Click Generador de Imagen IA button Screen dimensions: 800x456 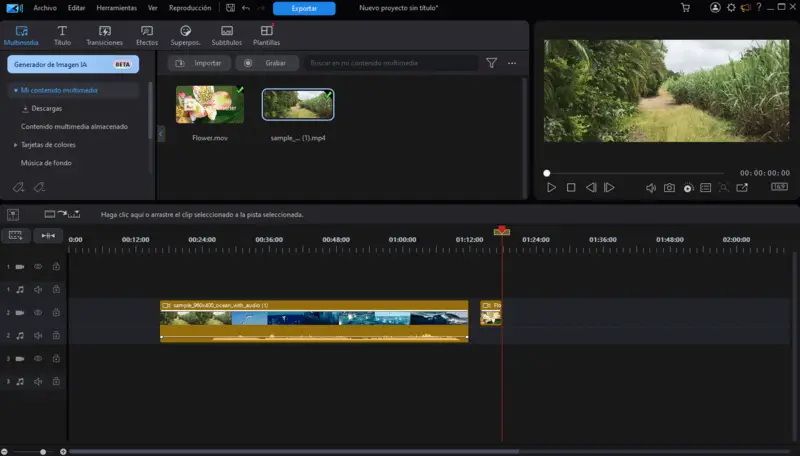pos(73,64)
